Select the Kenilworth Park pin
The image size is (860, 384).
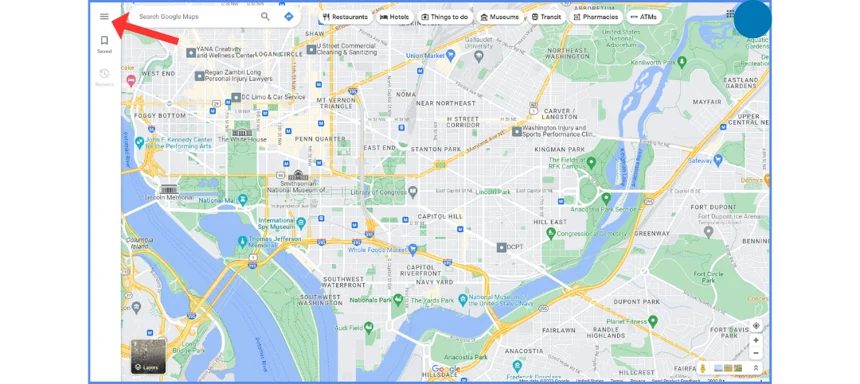coord(682,61)
